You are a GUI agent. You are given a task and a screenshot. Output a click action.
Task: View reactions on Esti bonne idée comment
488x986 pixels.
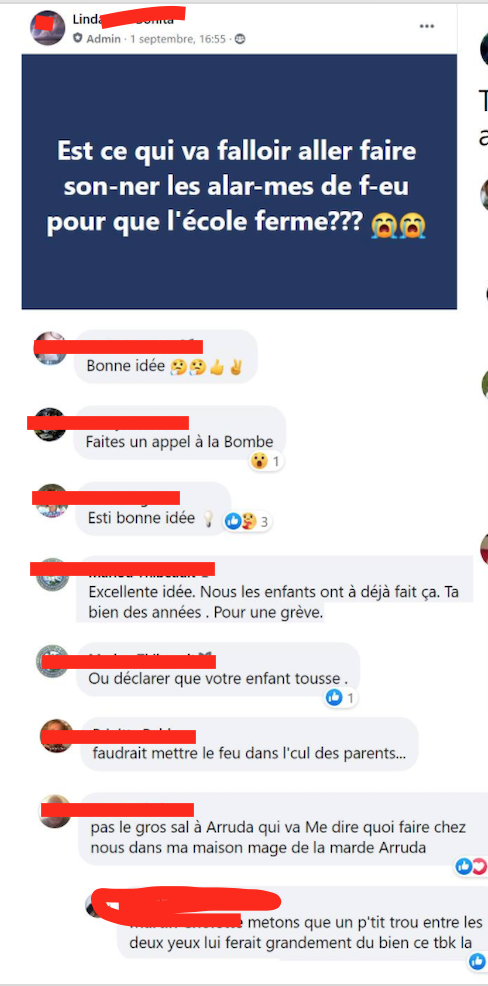[x=248, y=521]
